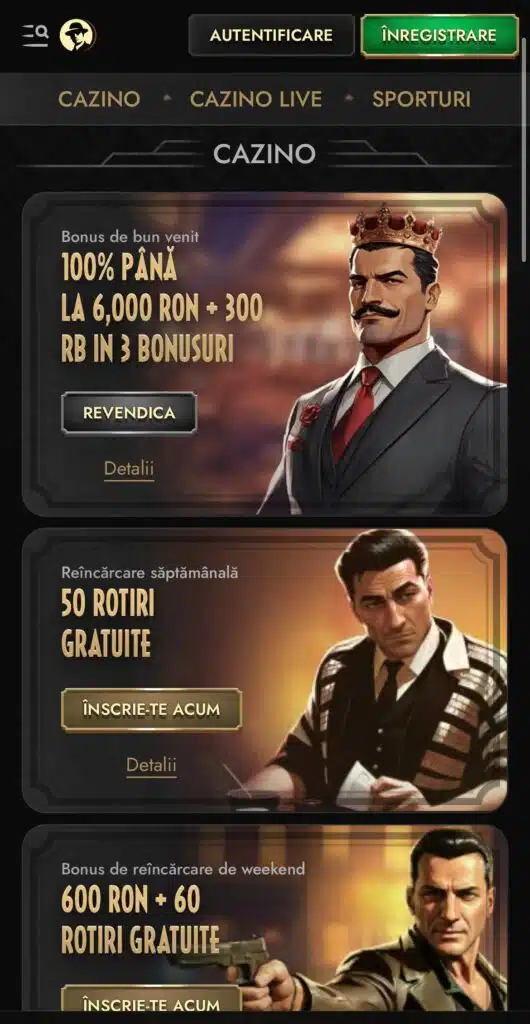Viewport: 530px width, 1024px height.
Task: Click the Bonus de bun venit label
Action: tap(131, 236)
